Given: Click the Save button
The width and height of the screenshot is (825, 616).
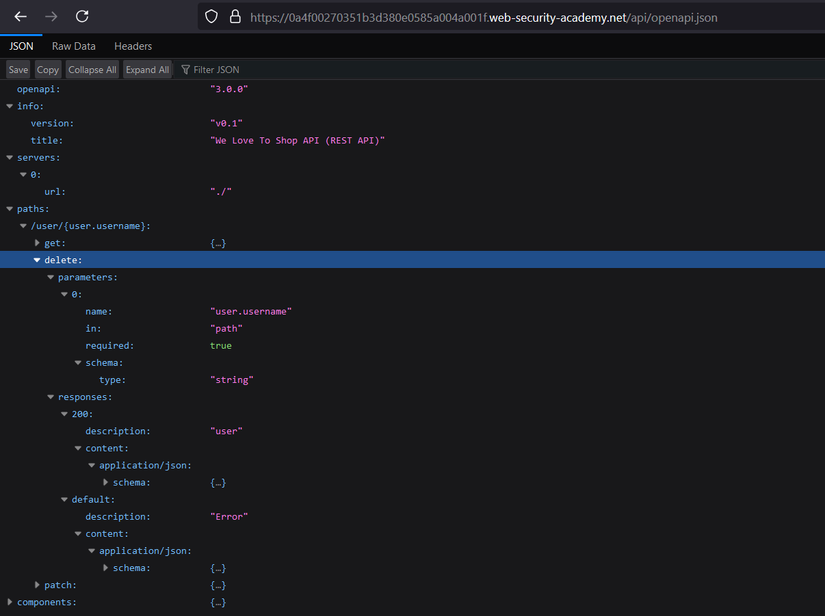Looking at the screenshot, I should (x=18, y=69).
